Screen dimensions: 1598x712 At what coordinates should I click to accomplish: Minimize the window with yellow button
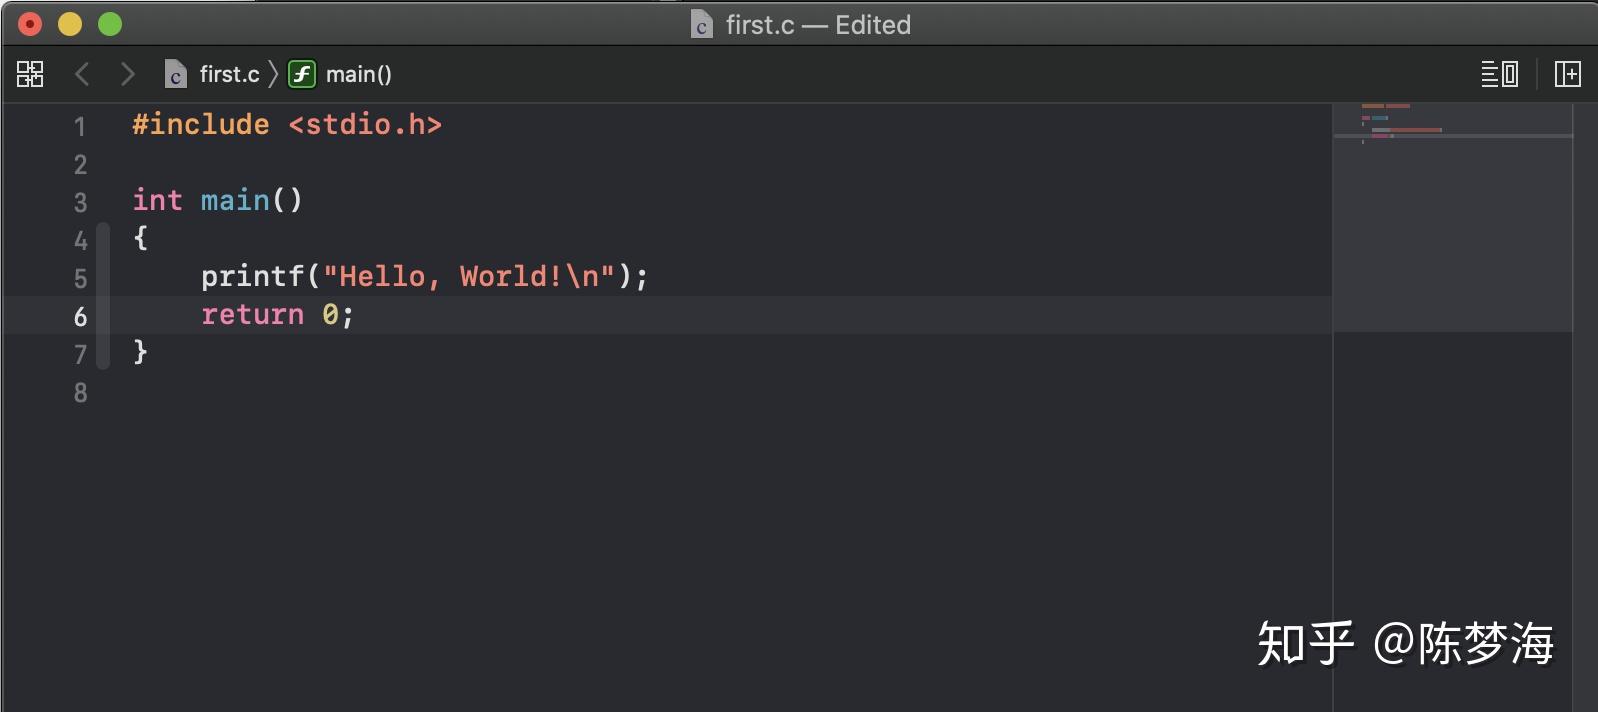click(x=70, y=24)
